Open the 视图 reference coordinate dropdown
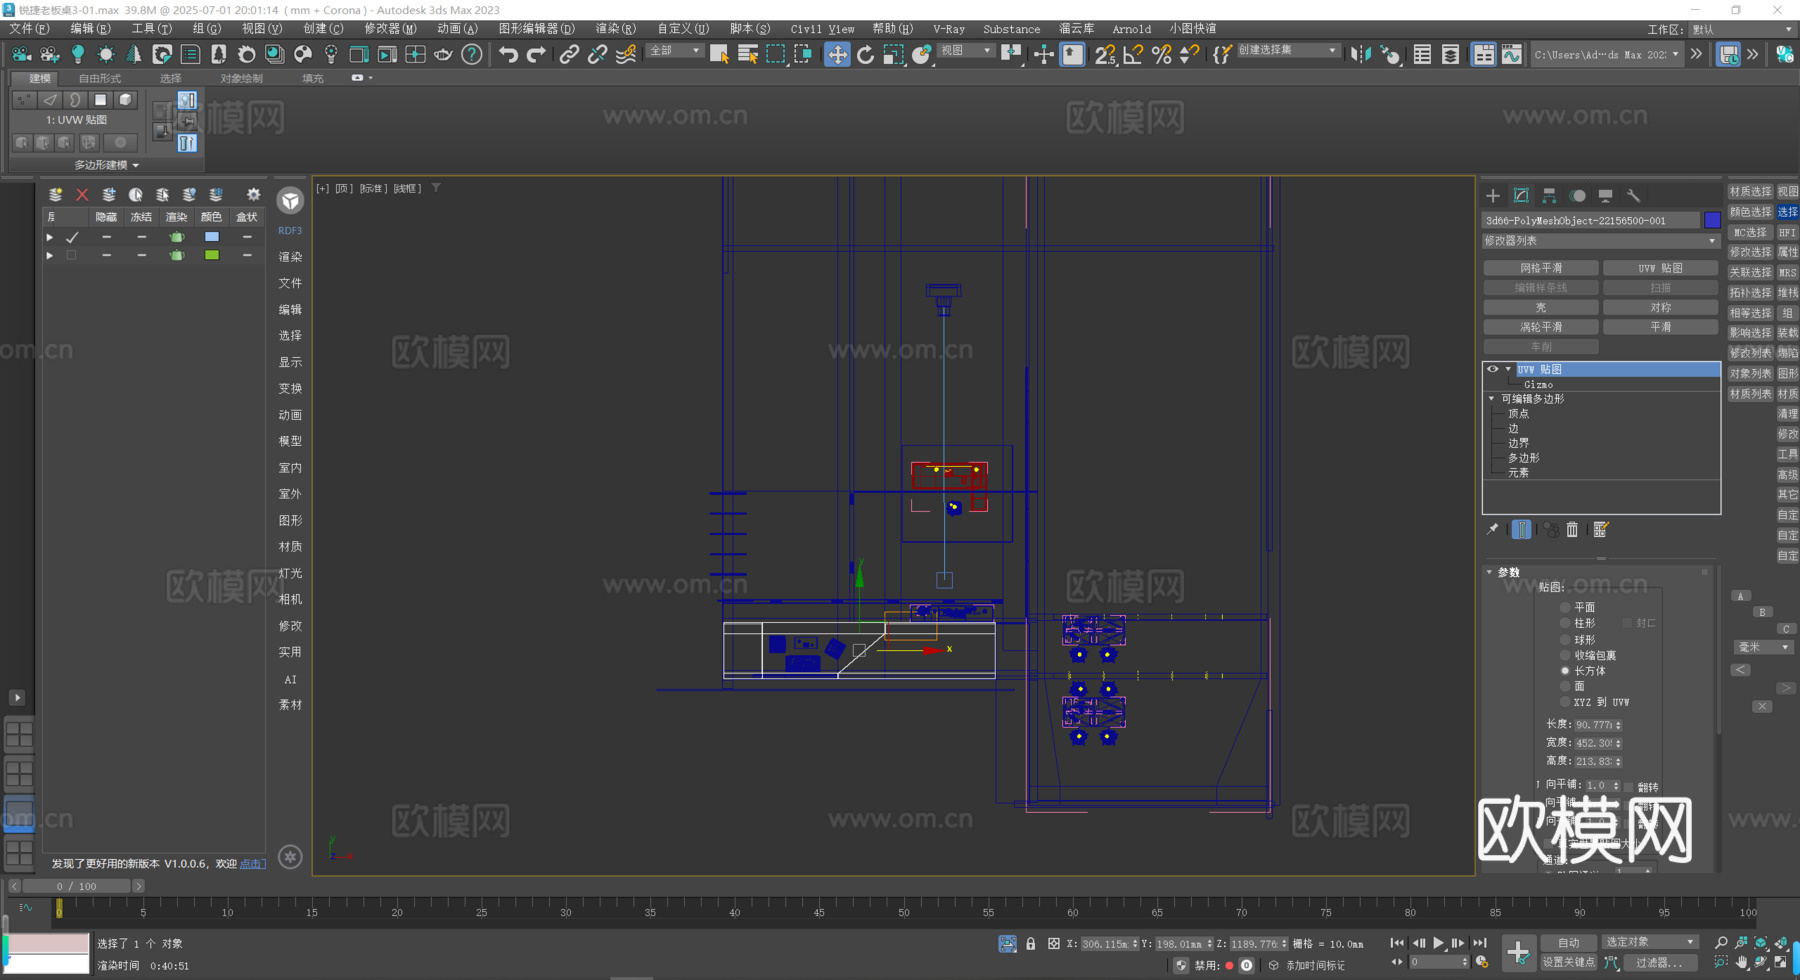Screen dimensions: 1800x980 966,50
